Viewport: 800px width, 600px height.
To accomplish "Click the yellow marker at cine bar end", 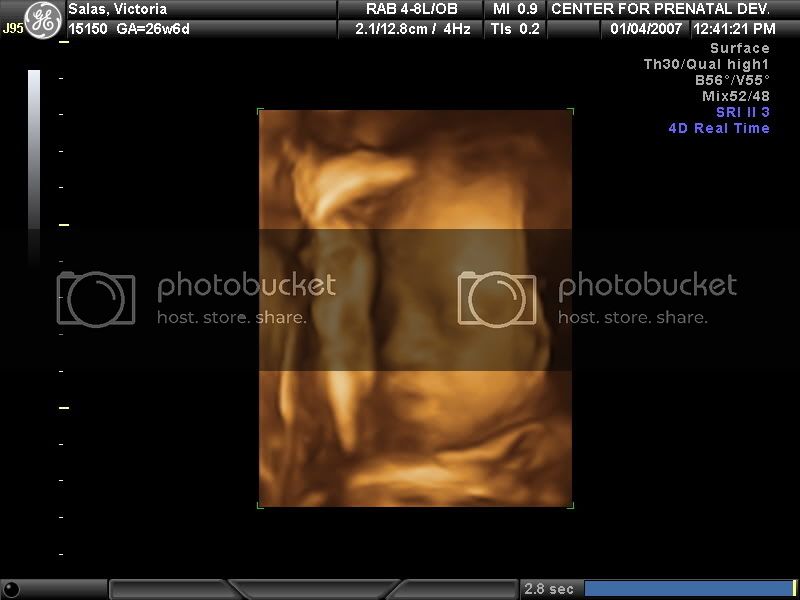I will tap(794, 588).
